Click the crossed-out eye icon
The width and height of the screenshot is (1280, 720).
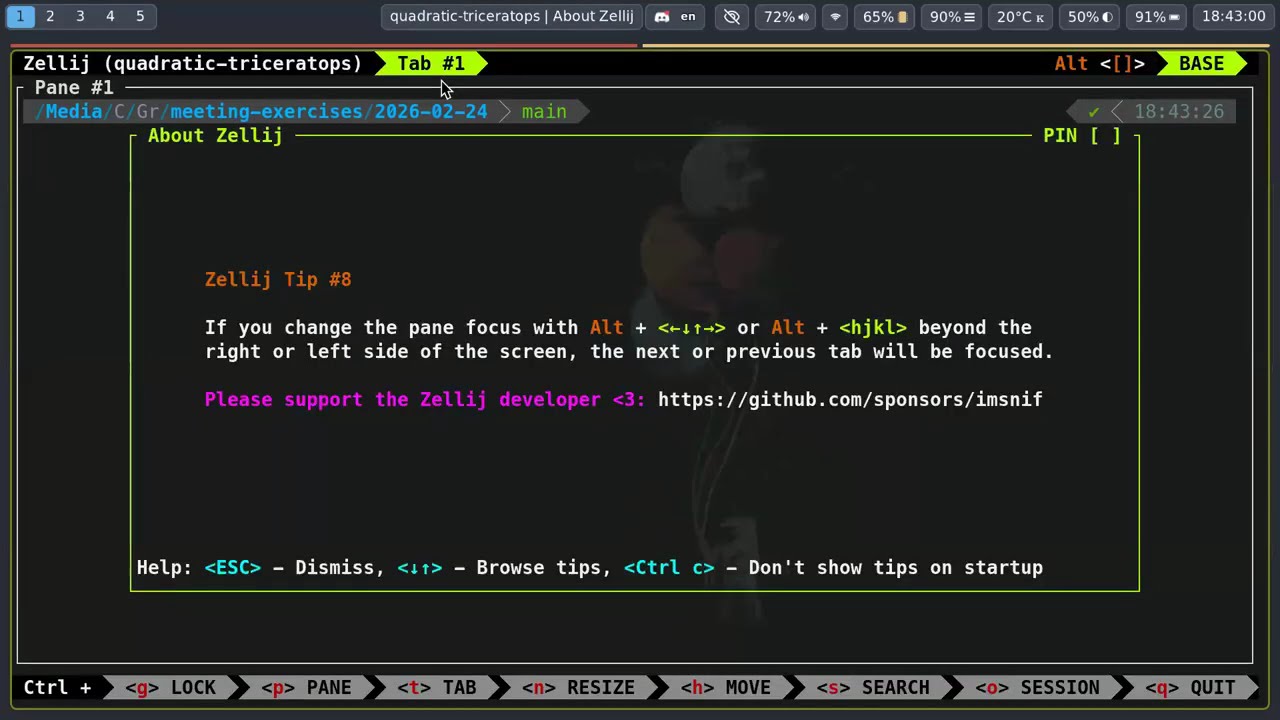pos(732,16)
